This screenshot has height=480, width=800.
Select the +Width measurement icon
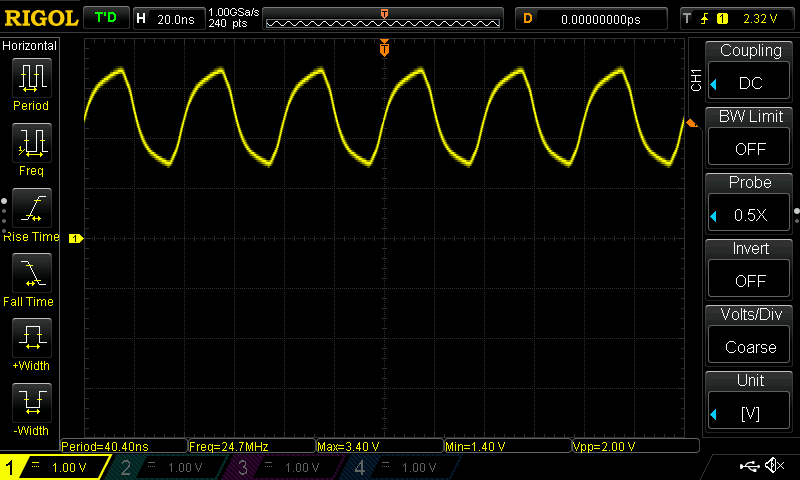[30, 338]
